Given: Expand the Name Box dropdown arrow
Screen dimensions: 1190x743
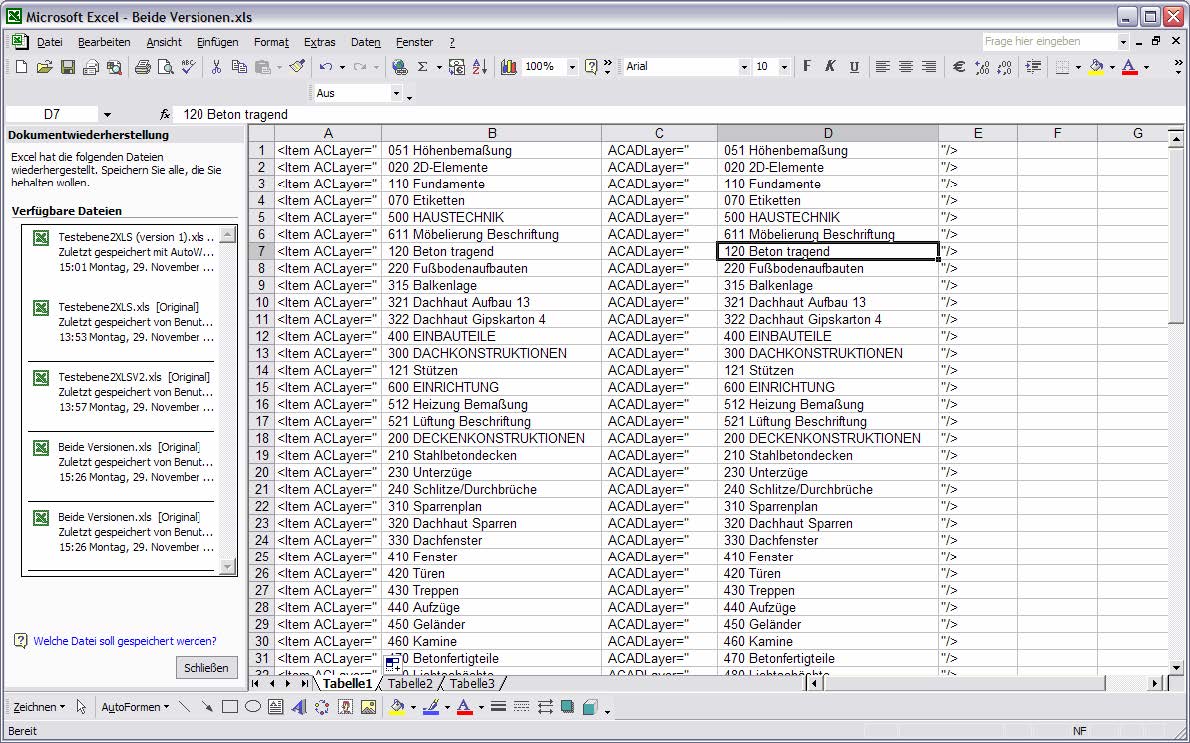Looking at the screenshot, I should [x=107, y=115].
